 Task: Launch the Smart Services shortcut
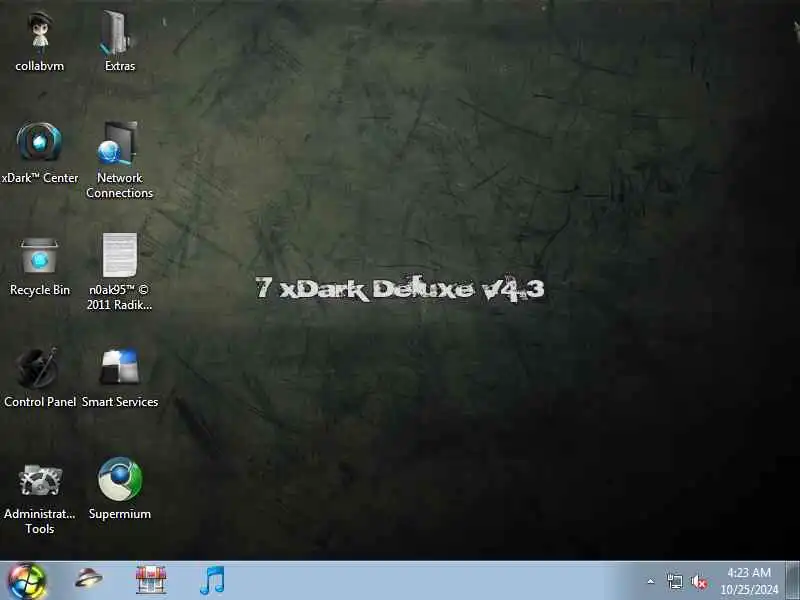pyautogui.click(x=120, y=378)
